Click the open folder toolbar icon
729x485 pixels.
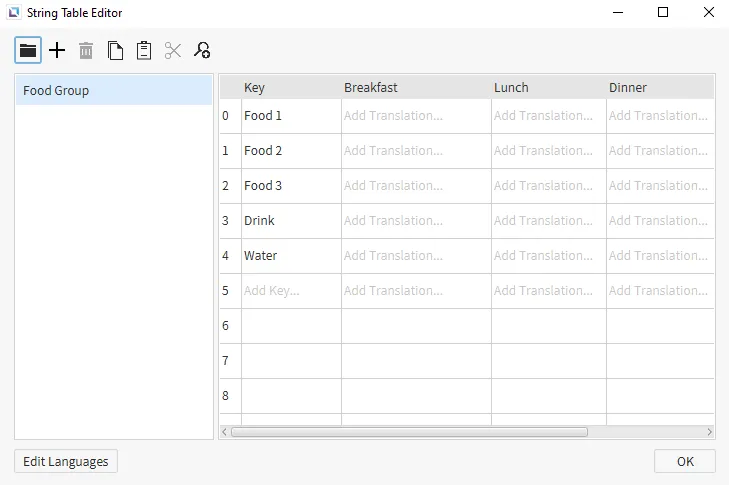[x=28, y=50]
